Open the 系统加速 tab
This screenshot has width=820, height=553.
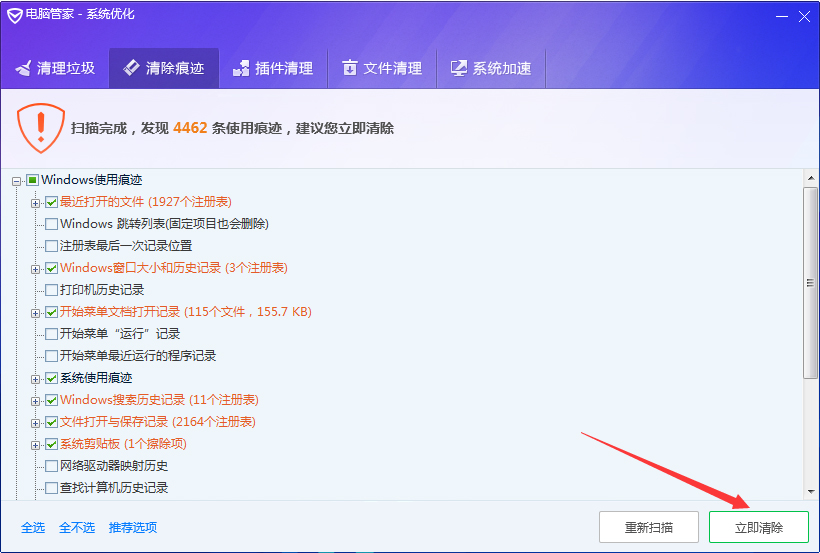(491, 69)
